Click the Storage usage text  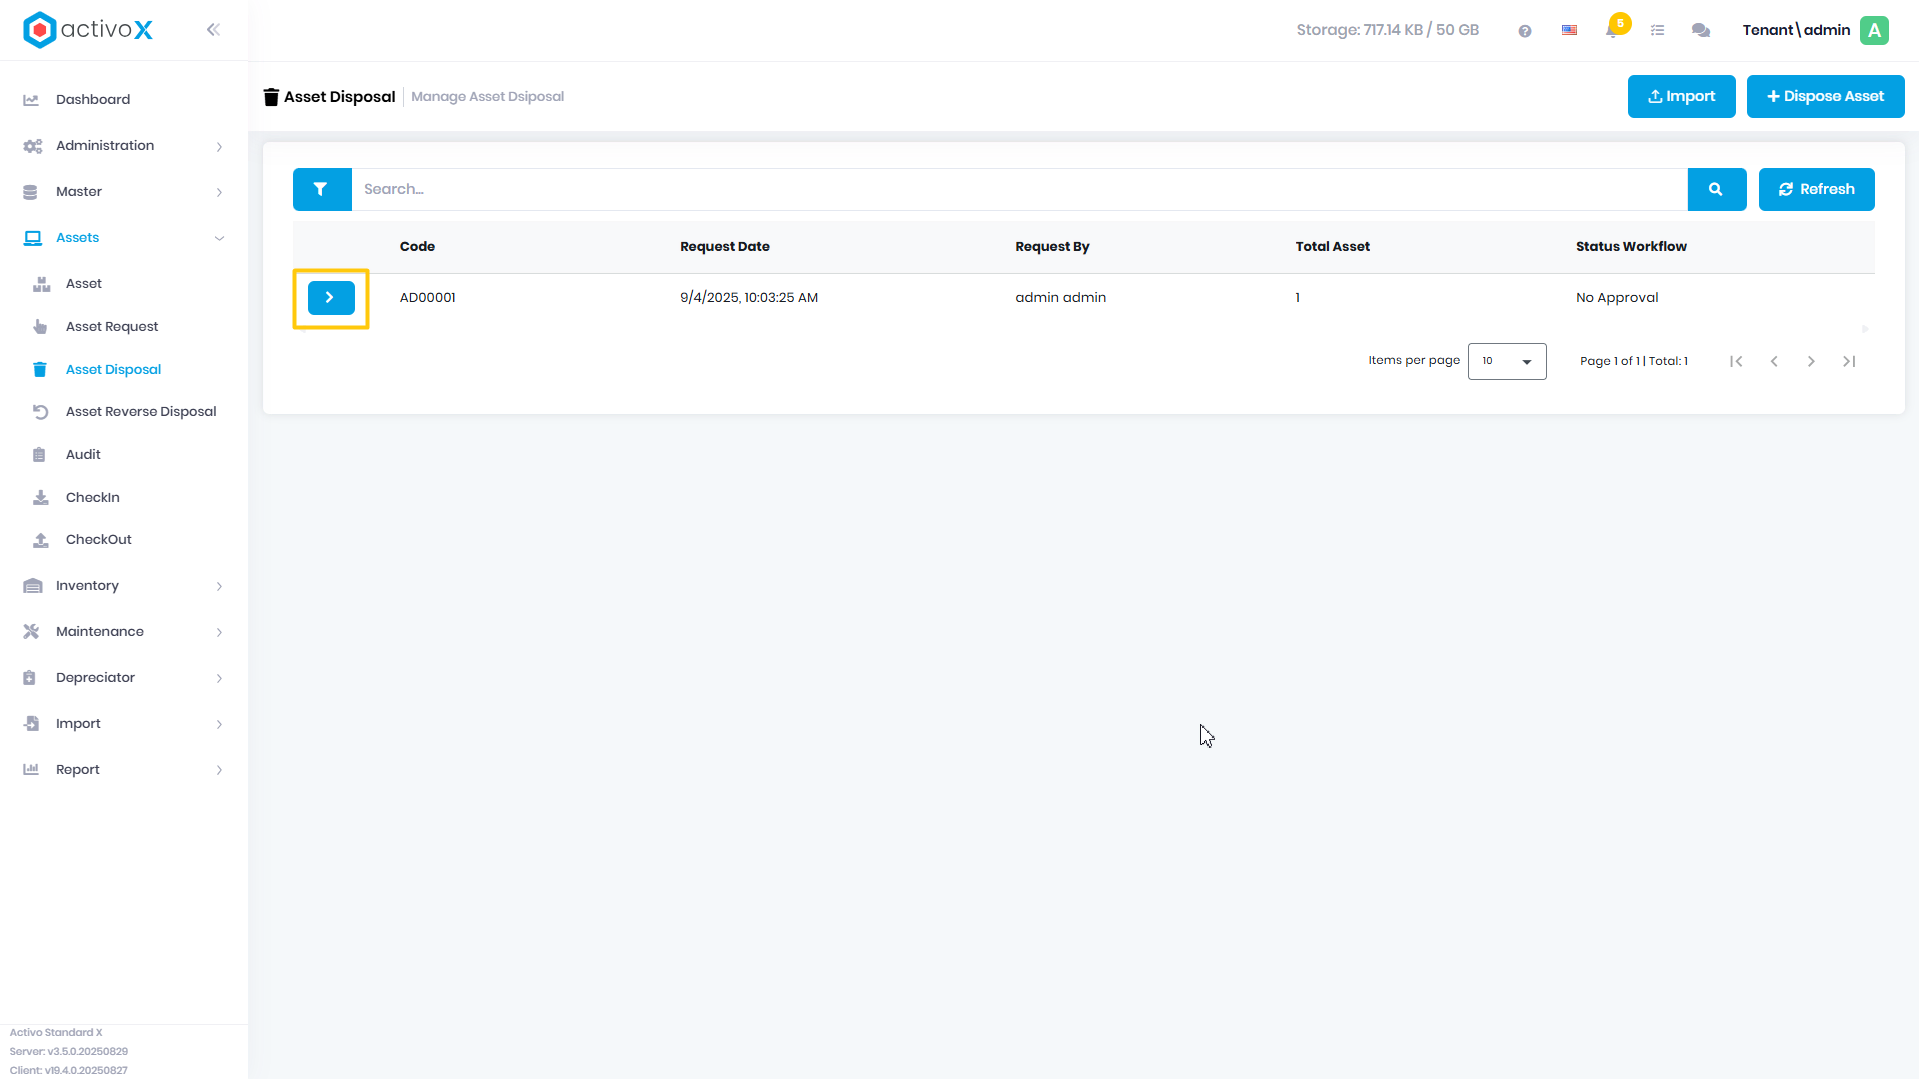click(1388, 30)
